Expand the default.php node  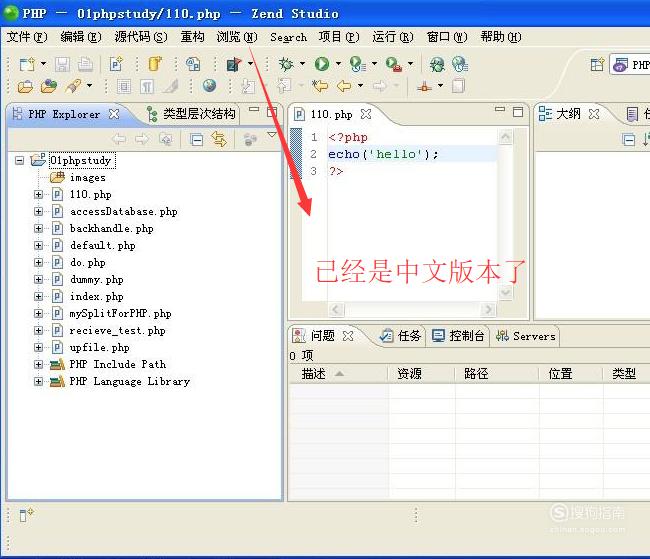click(x=39, y=245)
